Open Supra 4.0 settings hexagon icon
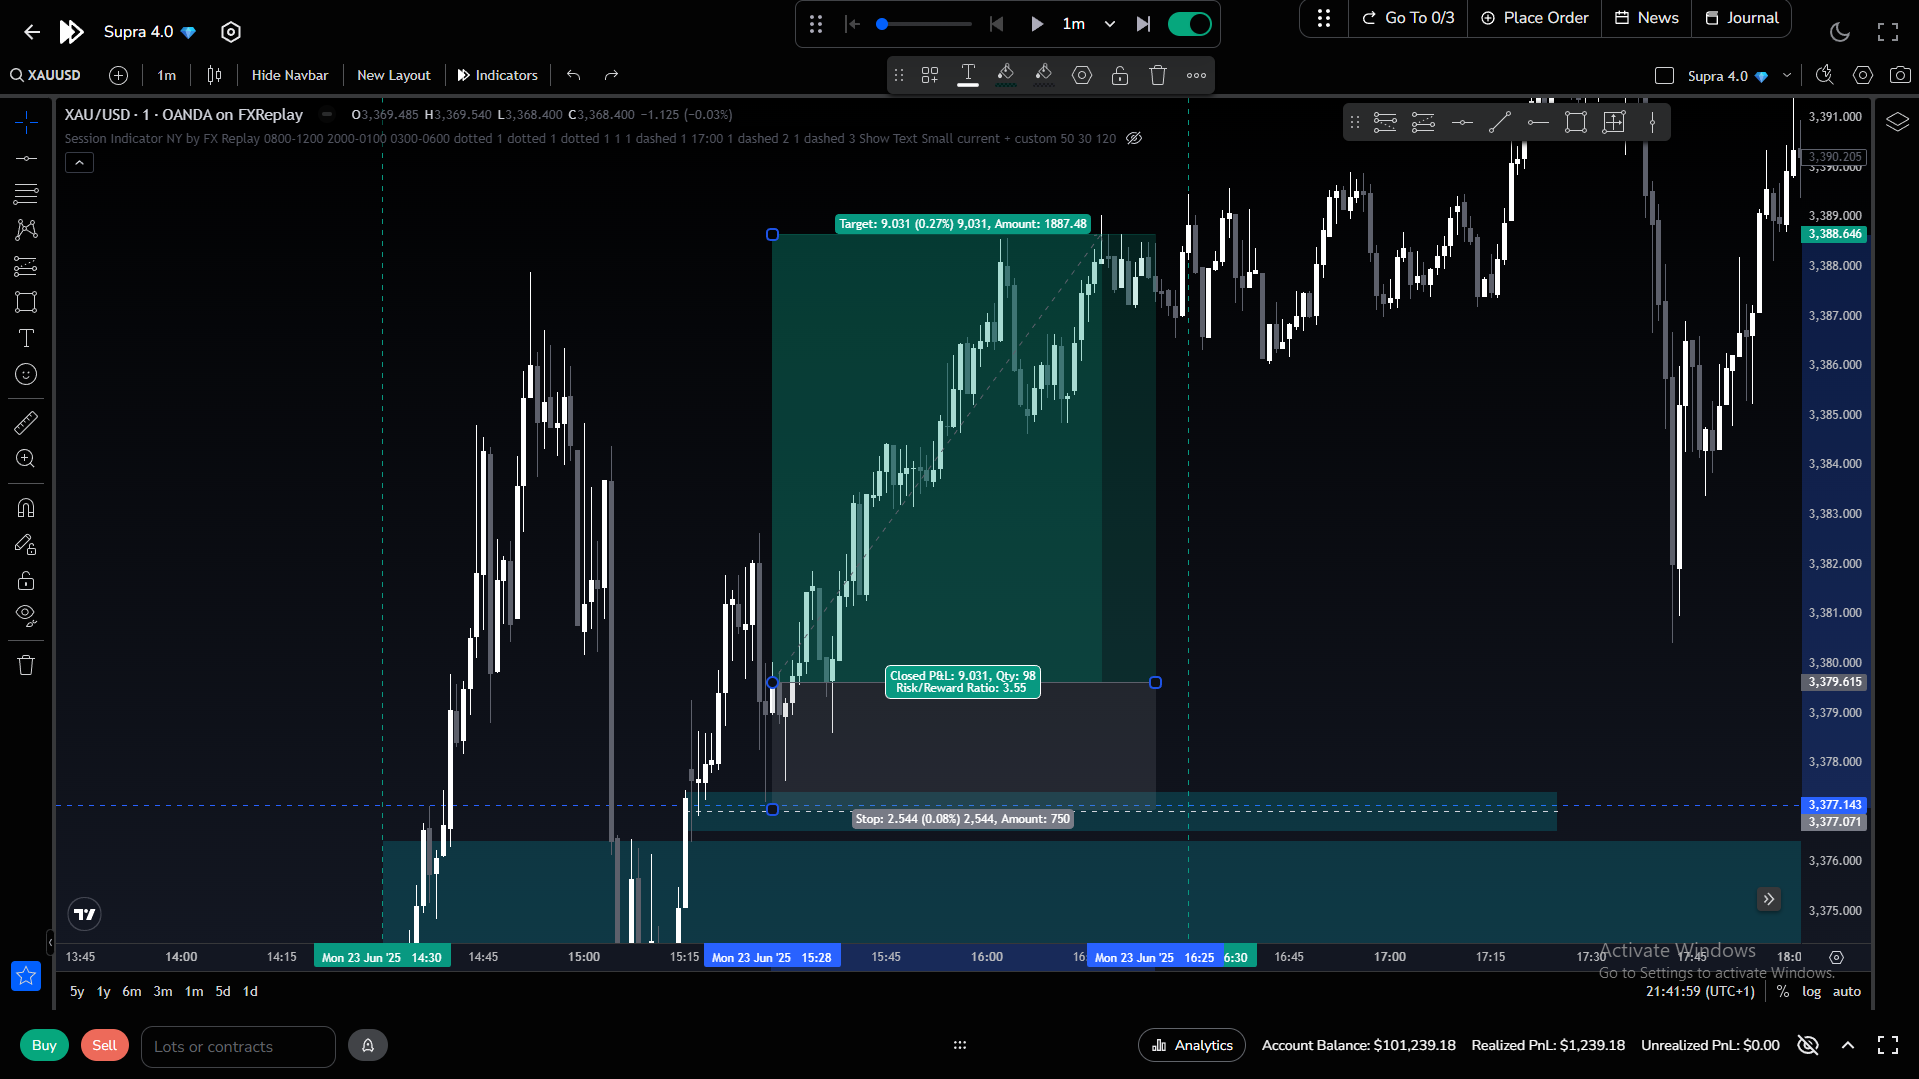Image resolution: width=1919 pixels, height=1079 pixels. 231,32
